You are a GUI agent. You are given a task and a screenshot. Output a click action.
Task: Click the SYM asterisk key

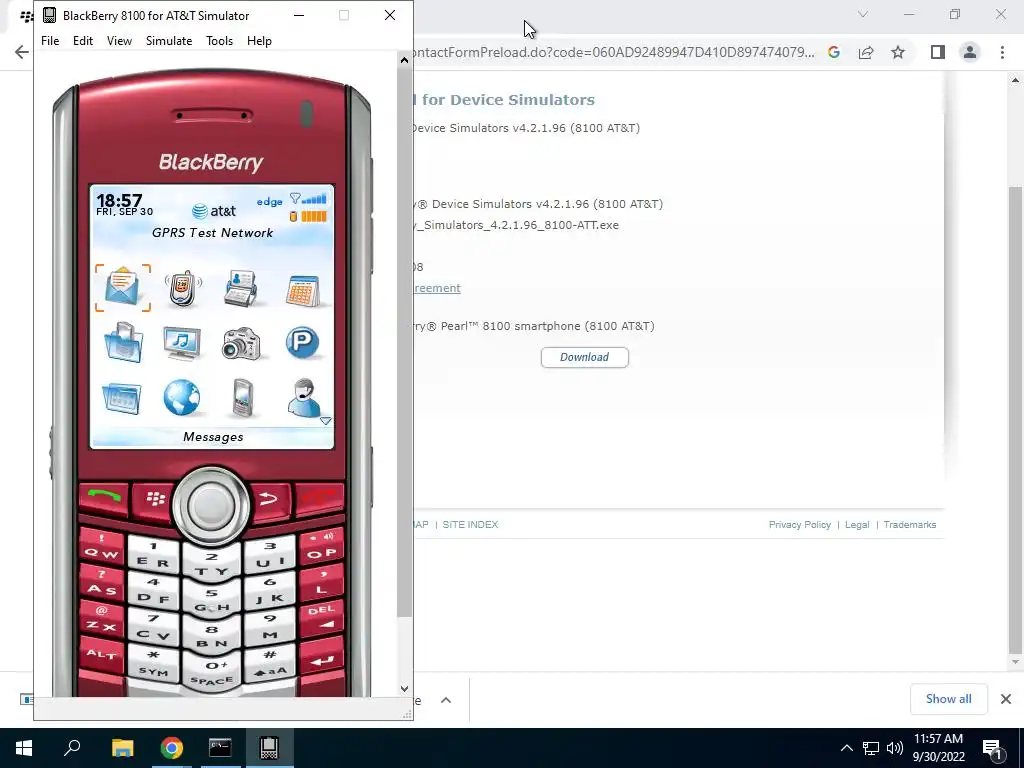(153, 663)
